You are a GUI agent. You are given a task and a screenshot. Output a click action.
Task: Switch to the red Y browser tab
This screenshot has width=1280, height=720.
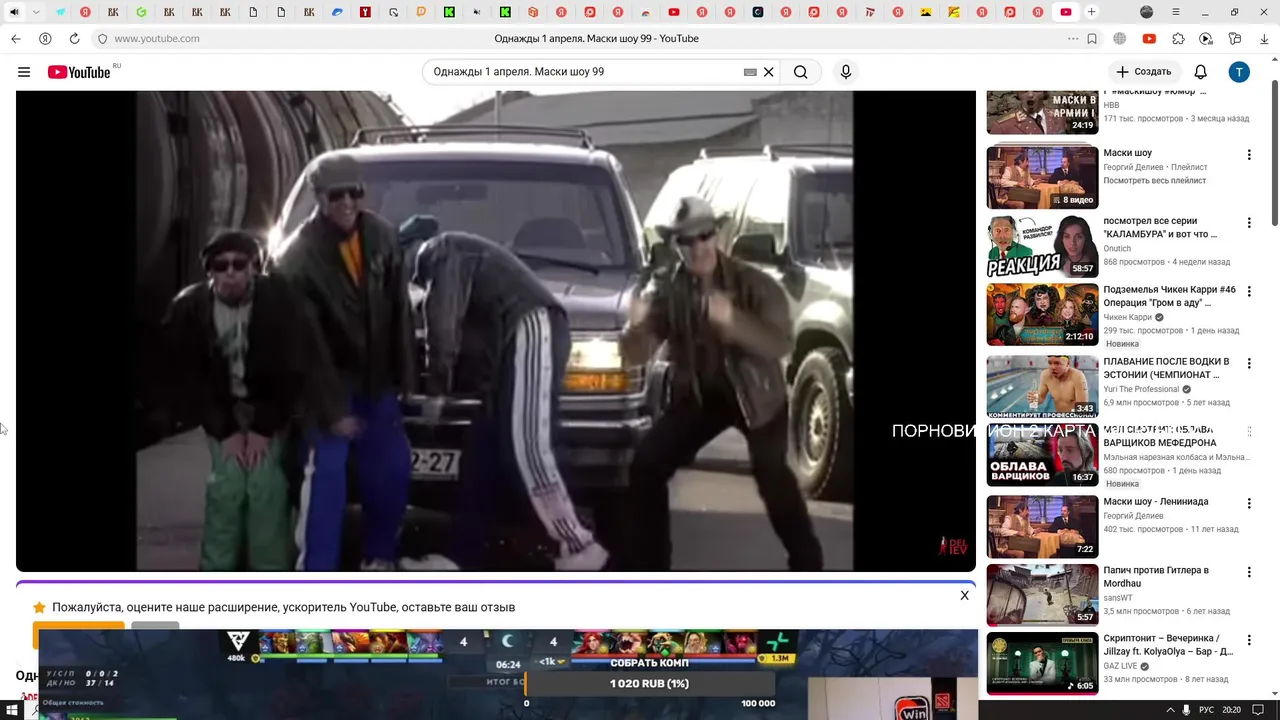pos(365,12)
